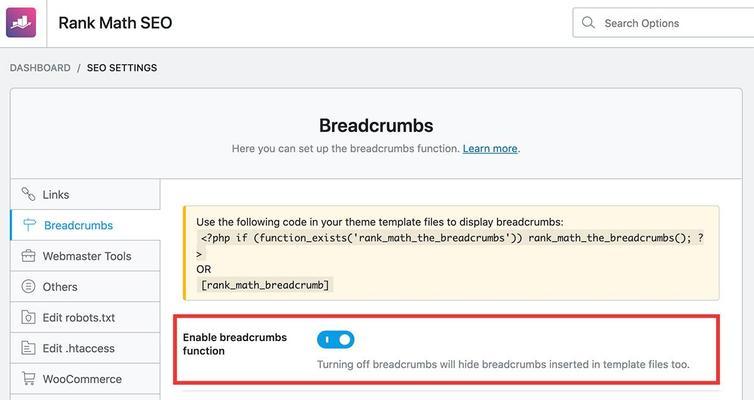Click the WooCommerce cart icon

click(28, 379)
